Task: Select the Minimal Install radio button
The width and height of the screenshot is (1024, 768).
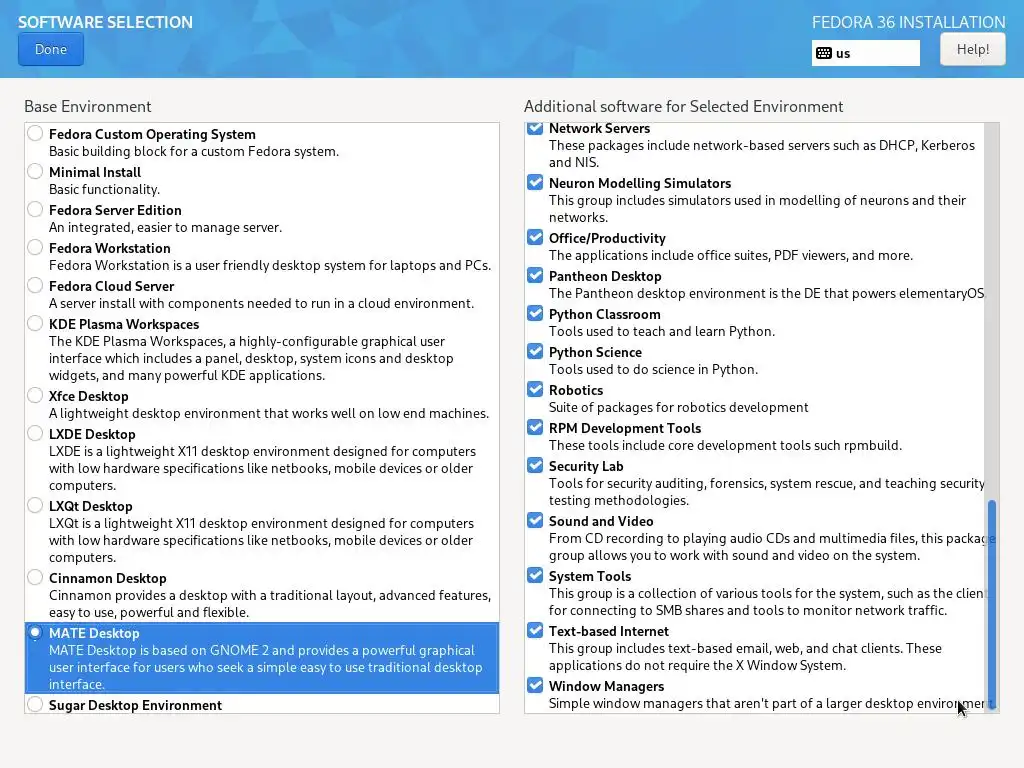Action: pos(35,171)
